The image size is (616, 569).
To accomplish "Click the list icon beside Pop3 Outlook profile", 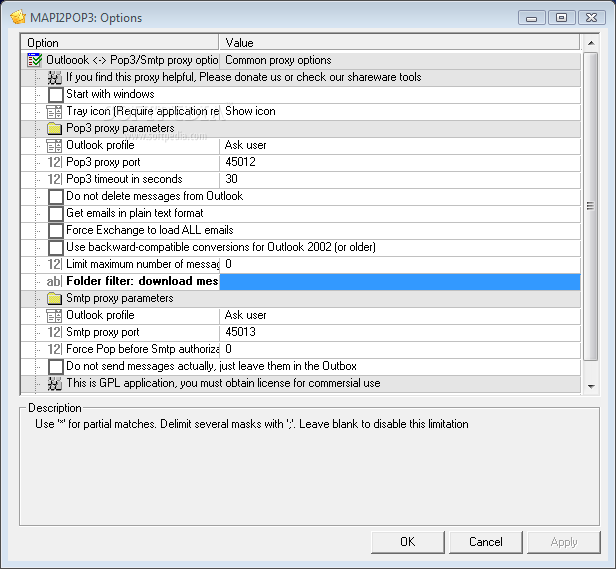I will [54, 146].
